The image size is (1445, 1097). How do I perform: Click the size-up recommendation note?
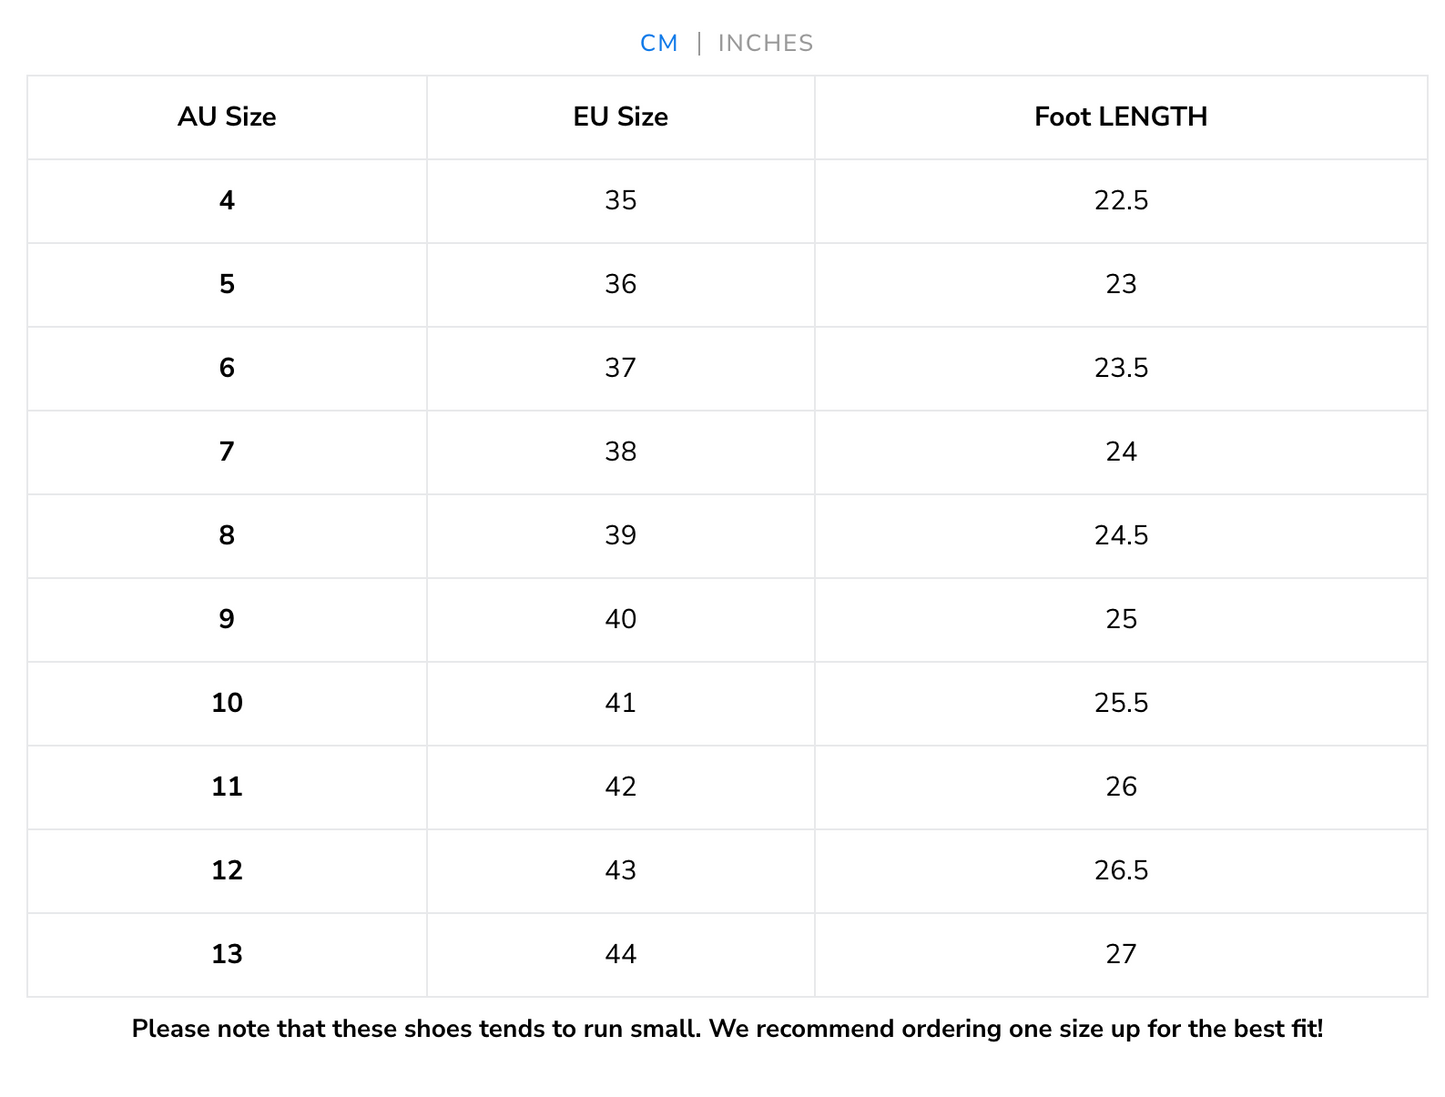coord(727,1029)
